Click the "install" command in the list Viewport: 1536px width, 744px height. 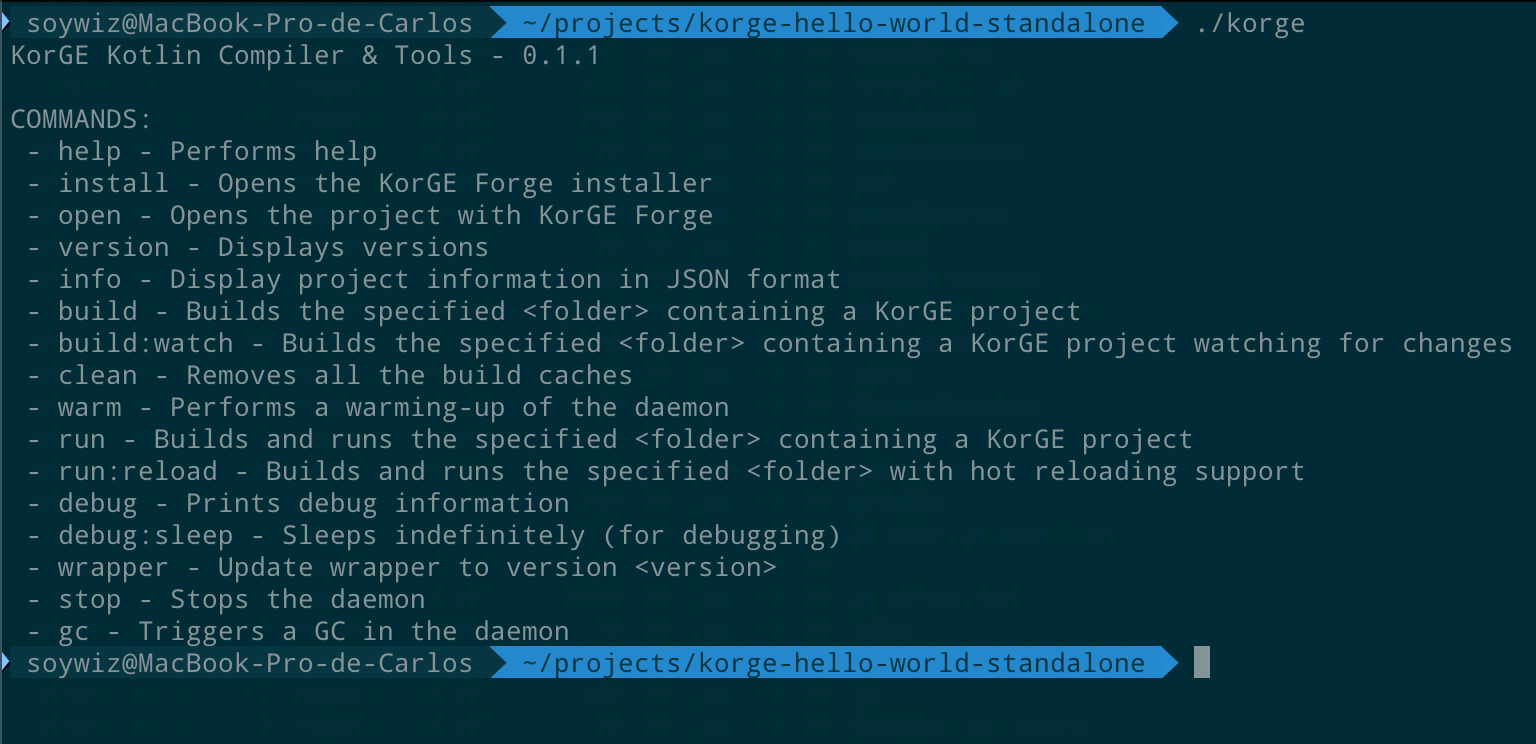click(113, 184)
